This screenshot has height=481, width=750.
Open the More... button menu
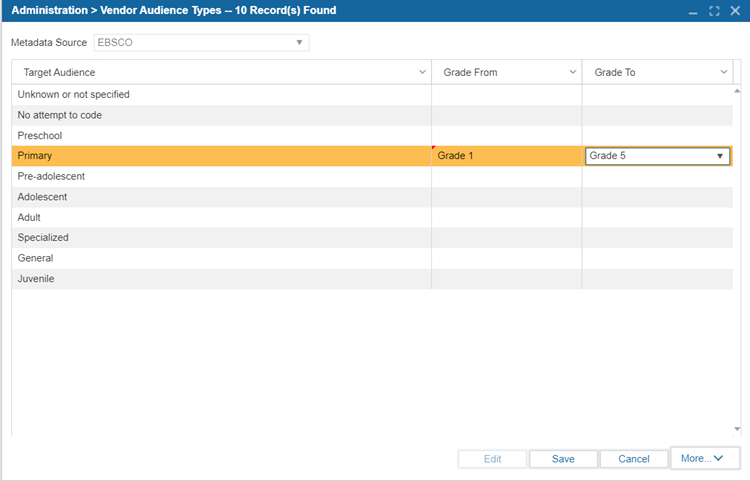705,458
